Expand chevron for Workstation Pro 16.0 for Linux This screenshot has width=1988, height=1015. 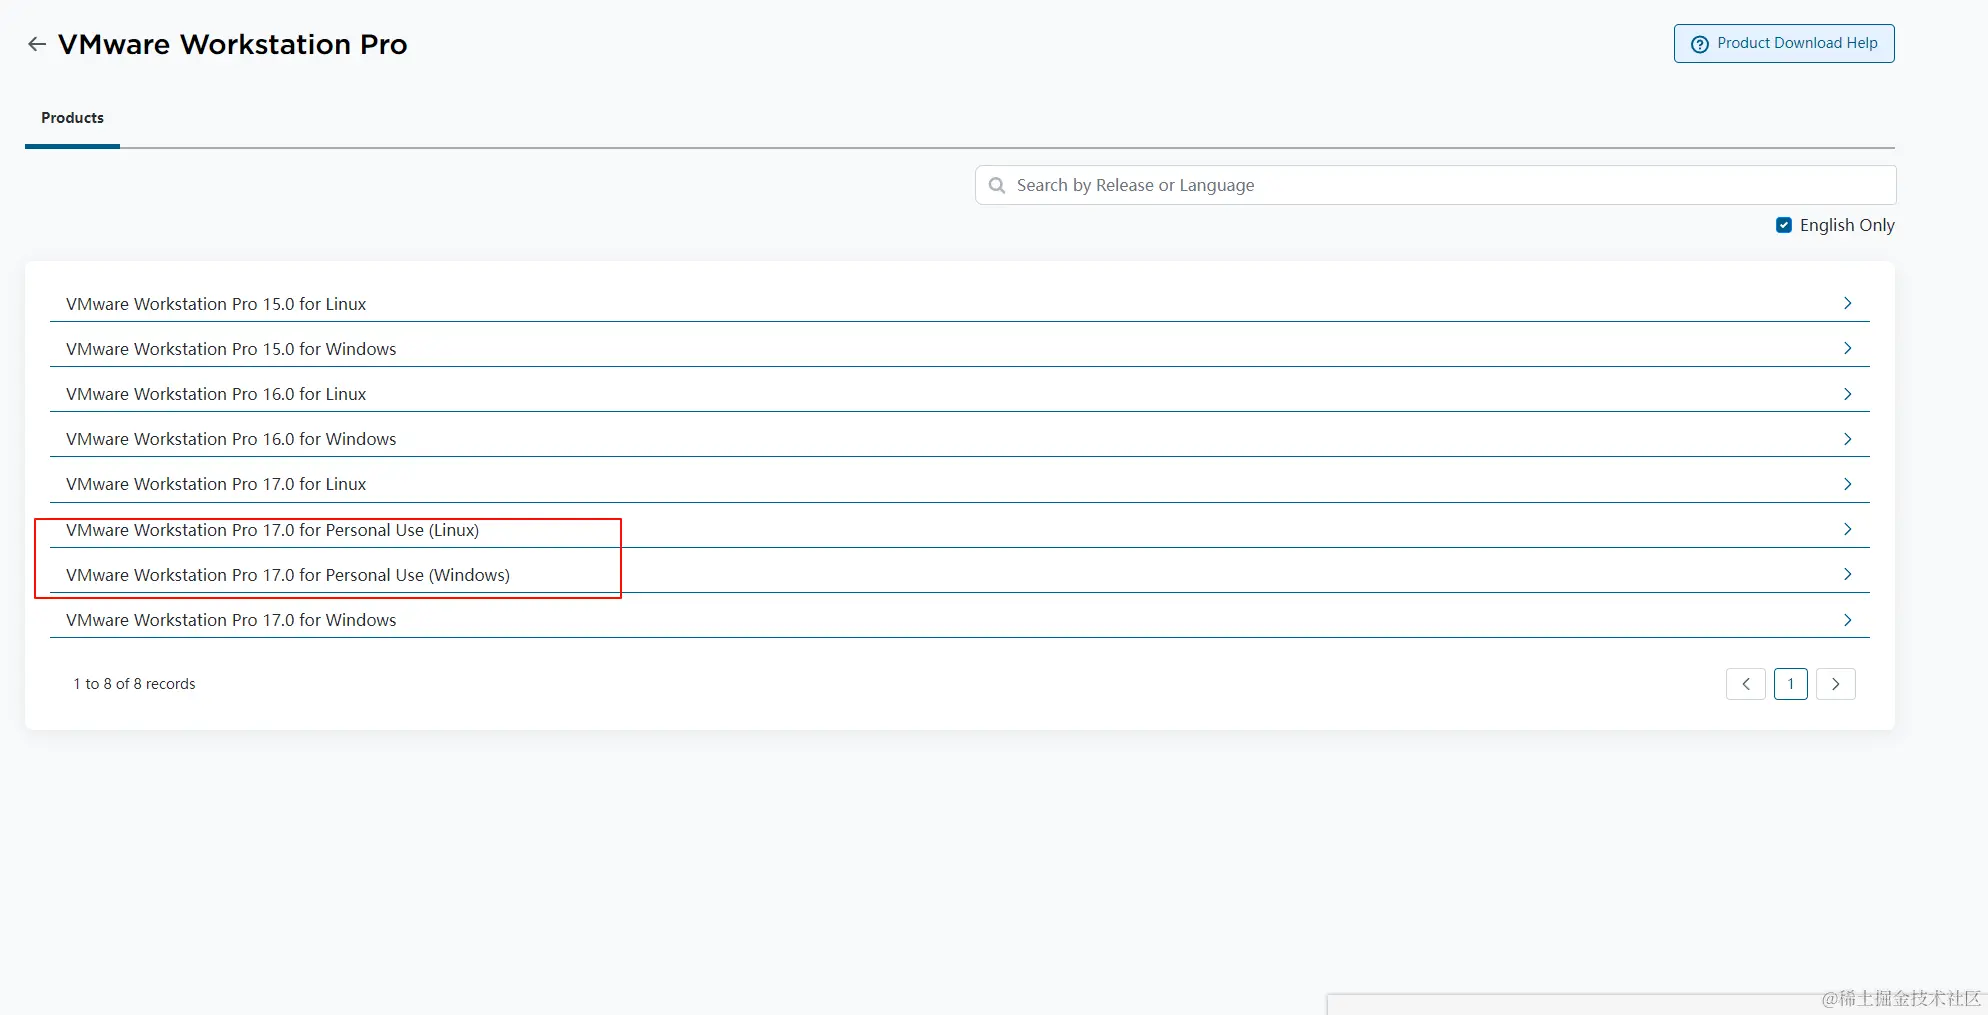click(x=1848, y=394)
